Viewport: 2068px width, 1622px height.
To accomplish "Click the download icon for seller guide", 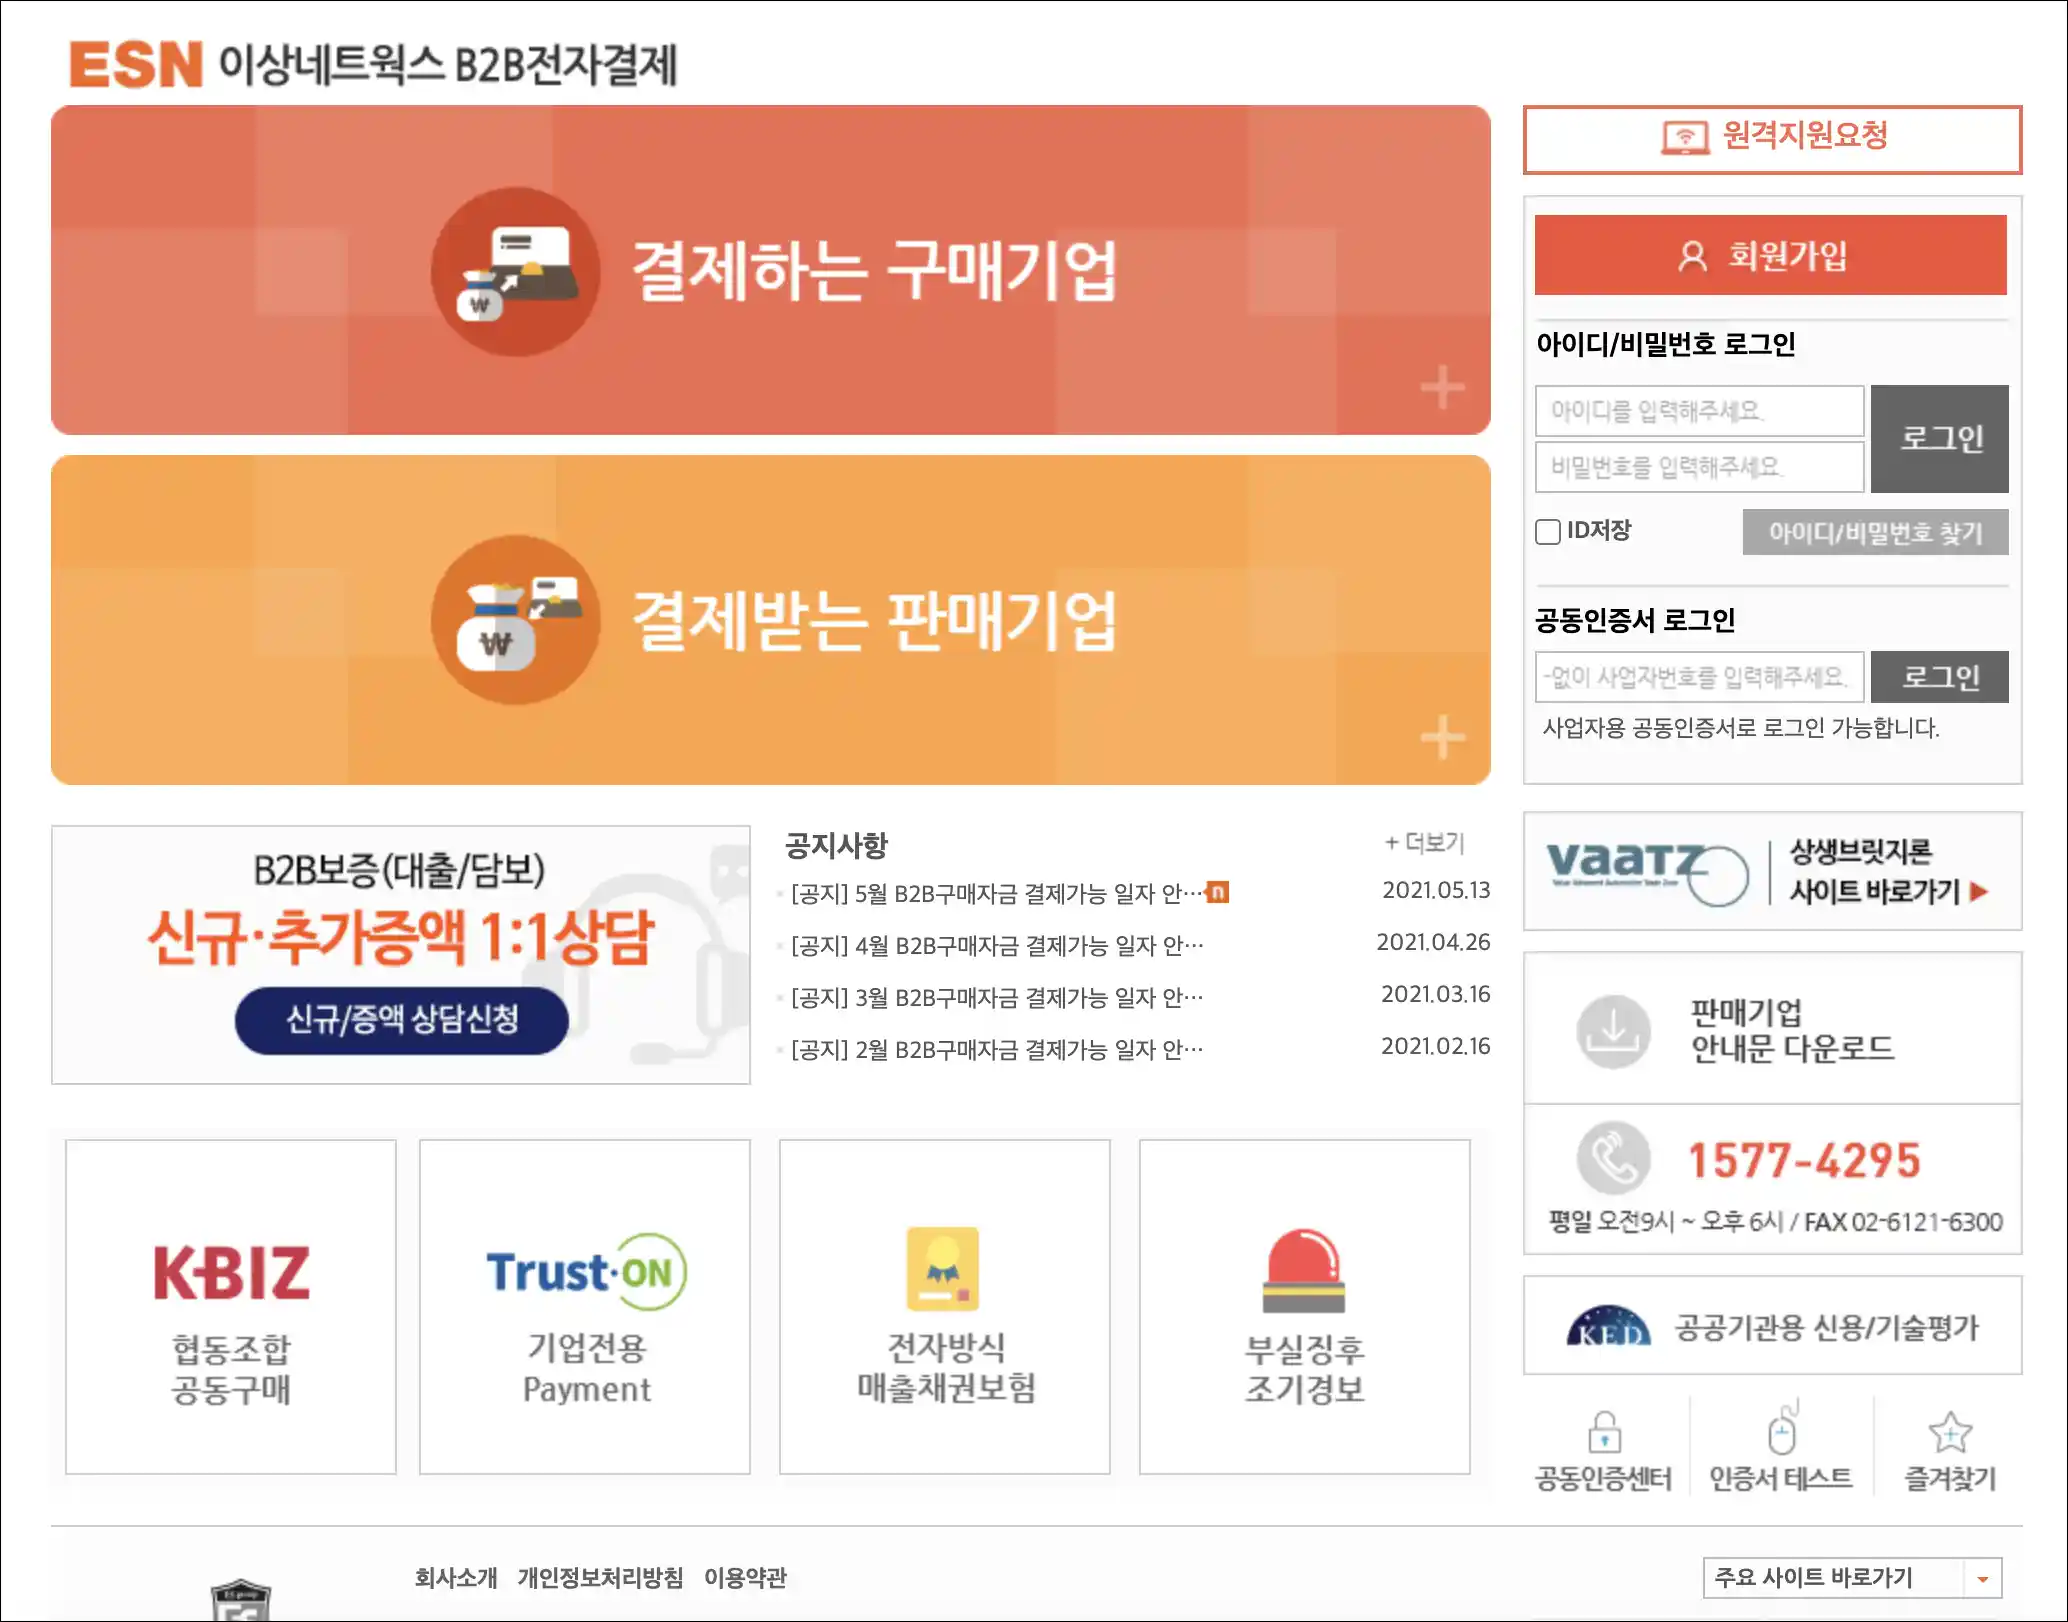I will pyautogui.click(x=1613, y=1030).
